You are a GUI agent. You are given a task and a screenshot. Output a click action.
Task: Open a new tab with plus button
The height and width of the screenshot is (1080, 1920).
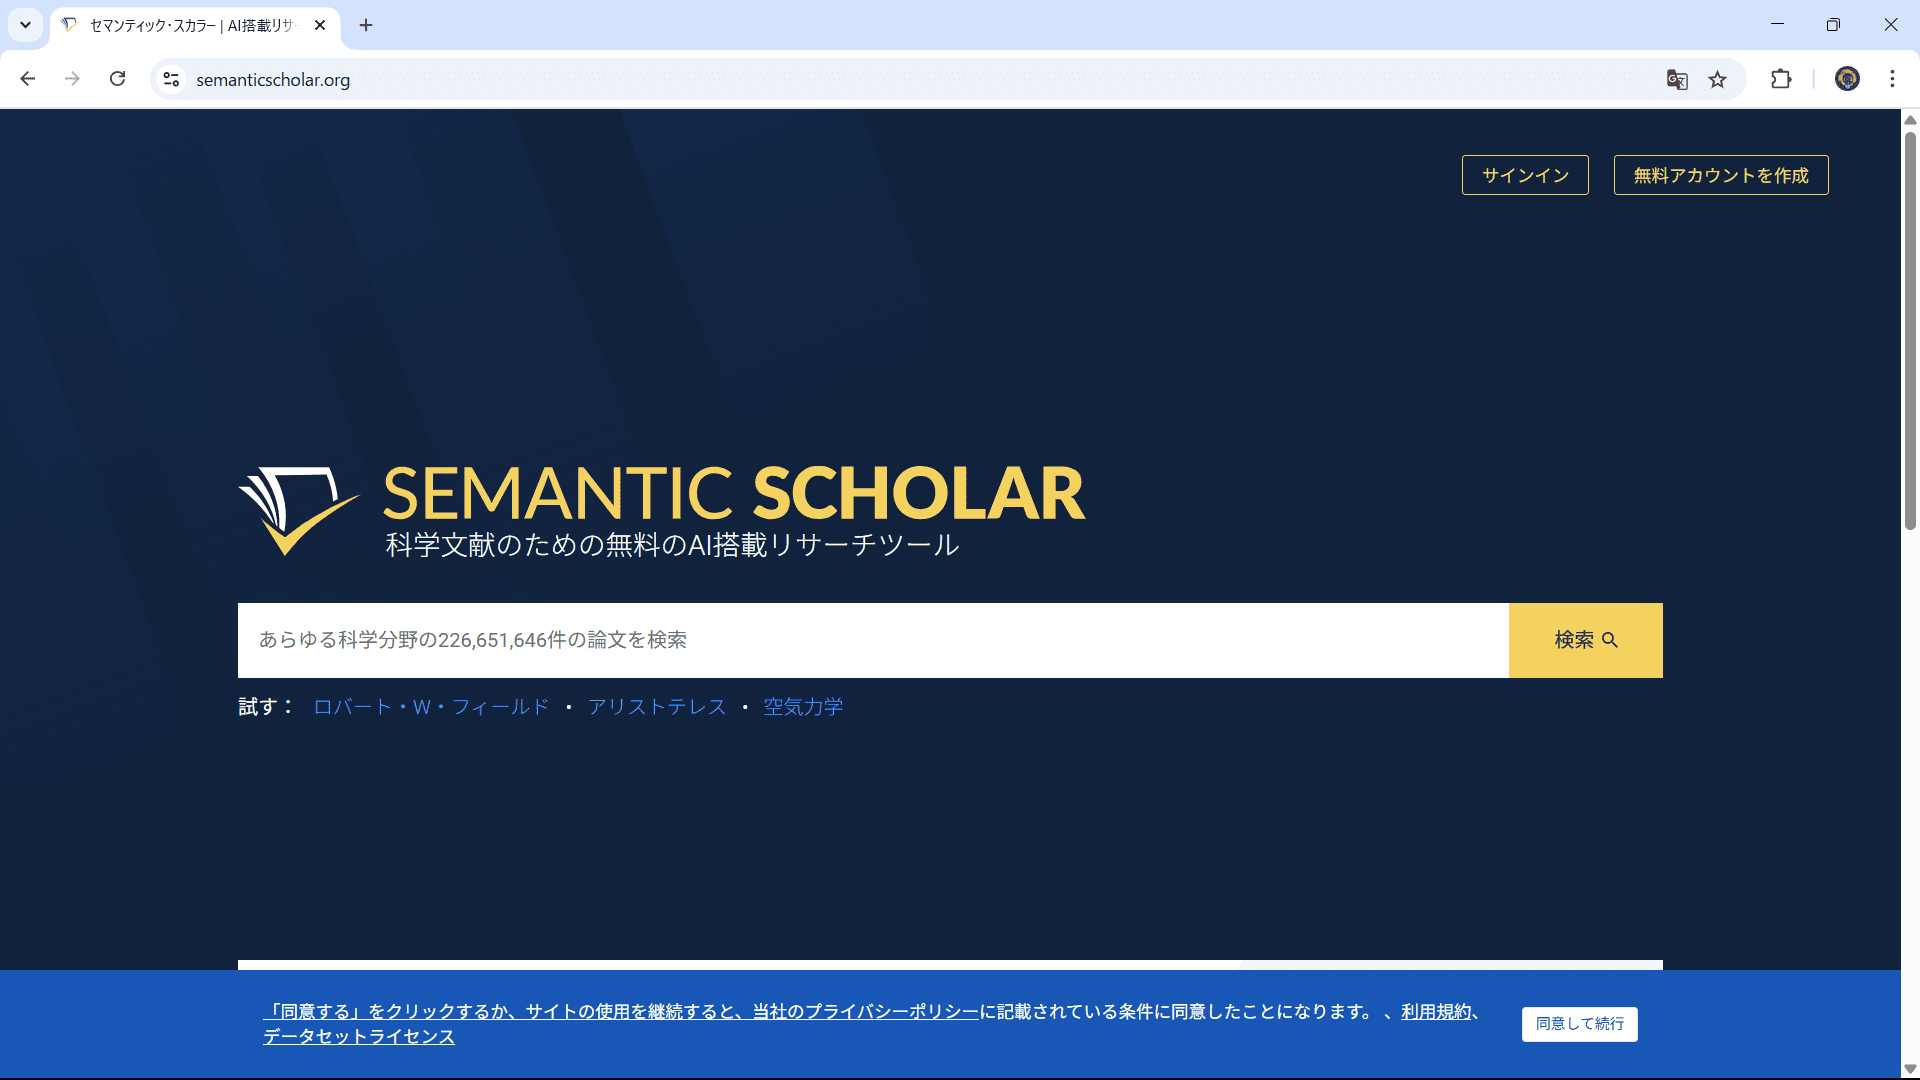click(x=366, y=25)
